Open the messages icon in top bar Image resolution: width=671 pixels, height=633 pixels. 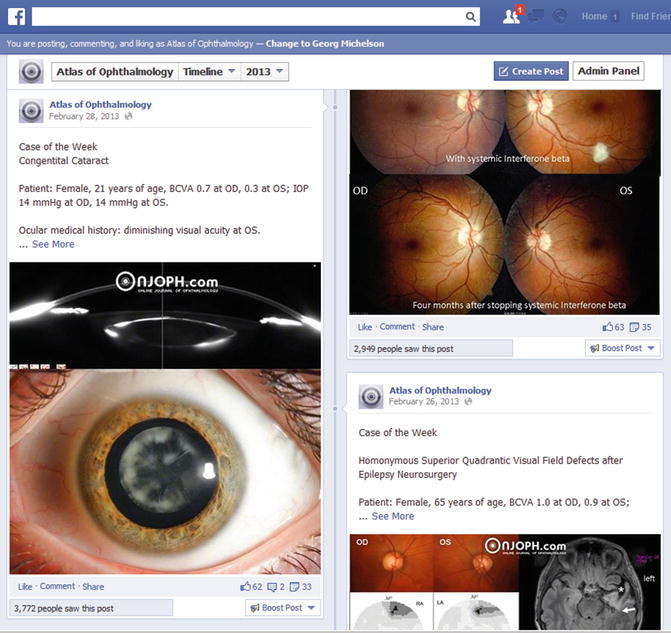[537, 16]
